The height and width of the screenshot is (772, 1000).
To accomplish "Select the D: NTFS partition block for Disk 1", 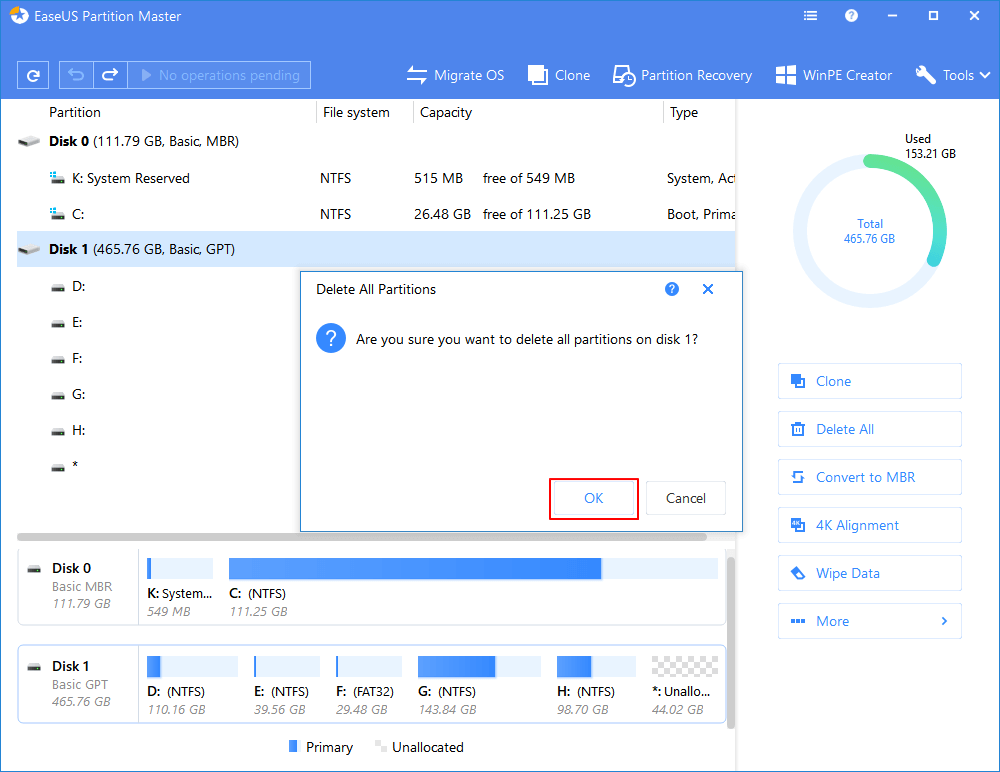I will tap(193, 665).
